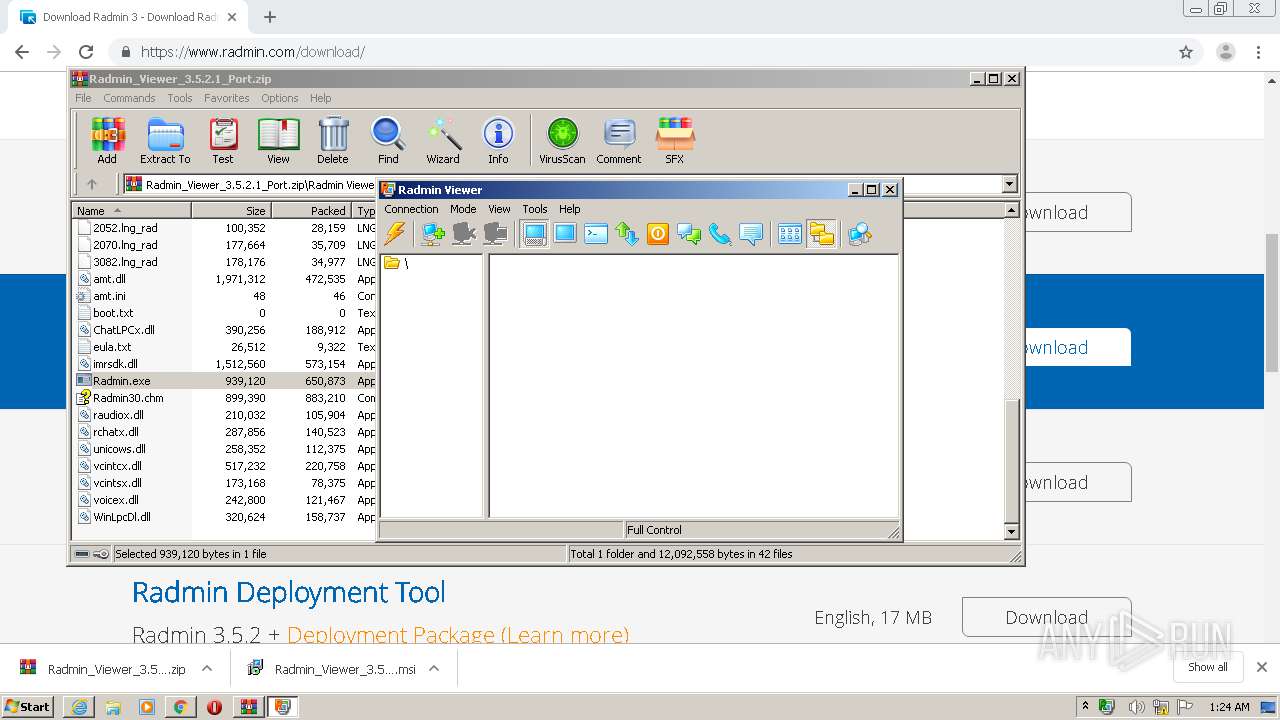Open the WinRAR File menu
This screenshot has width=1280, height=720.
pos(83,98)
